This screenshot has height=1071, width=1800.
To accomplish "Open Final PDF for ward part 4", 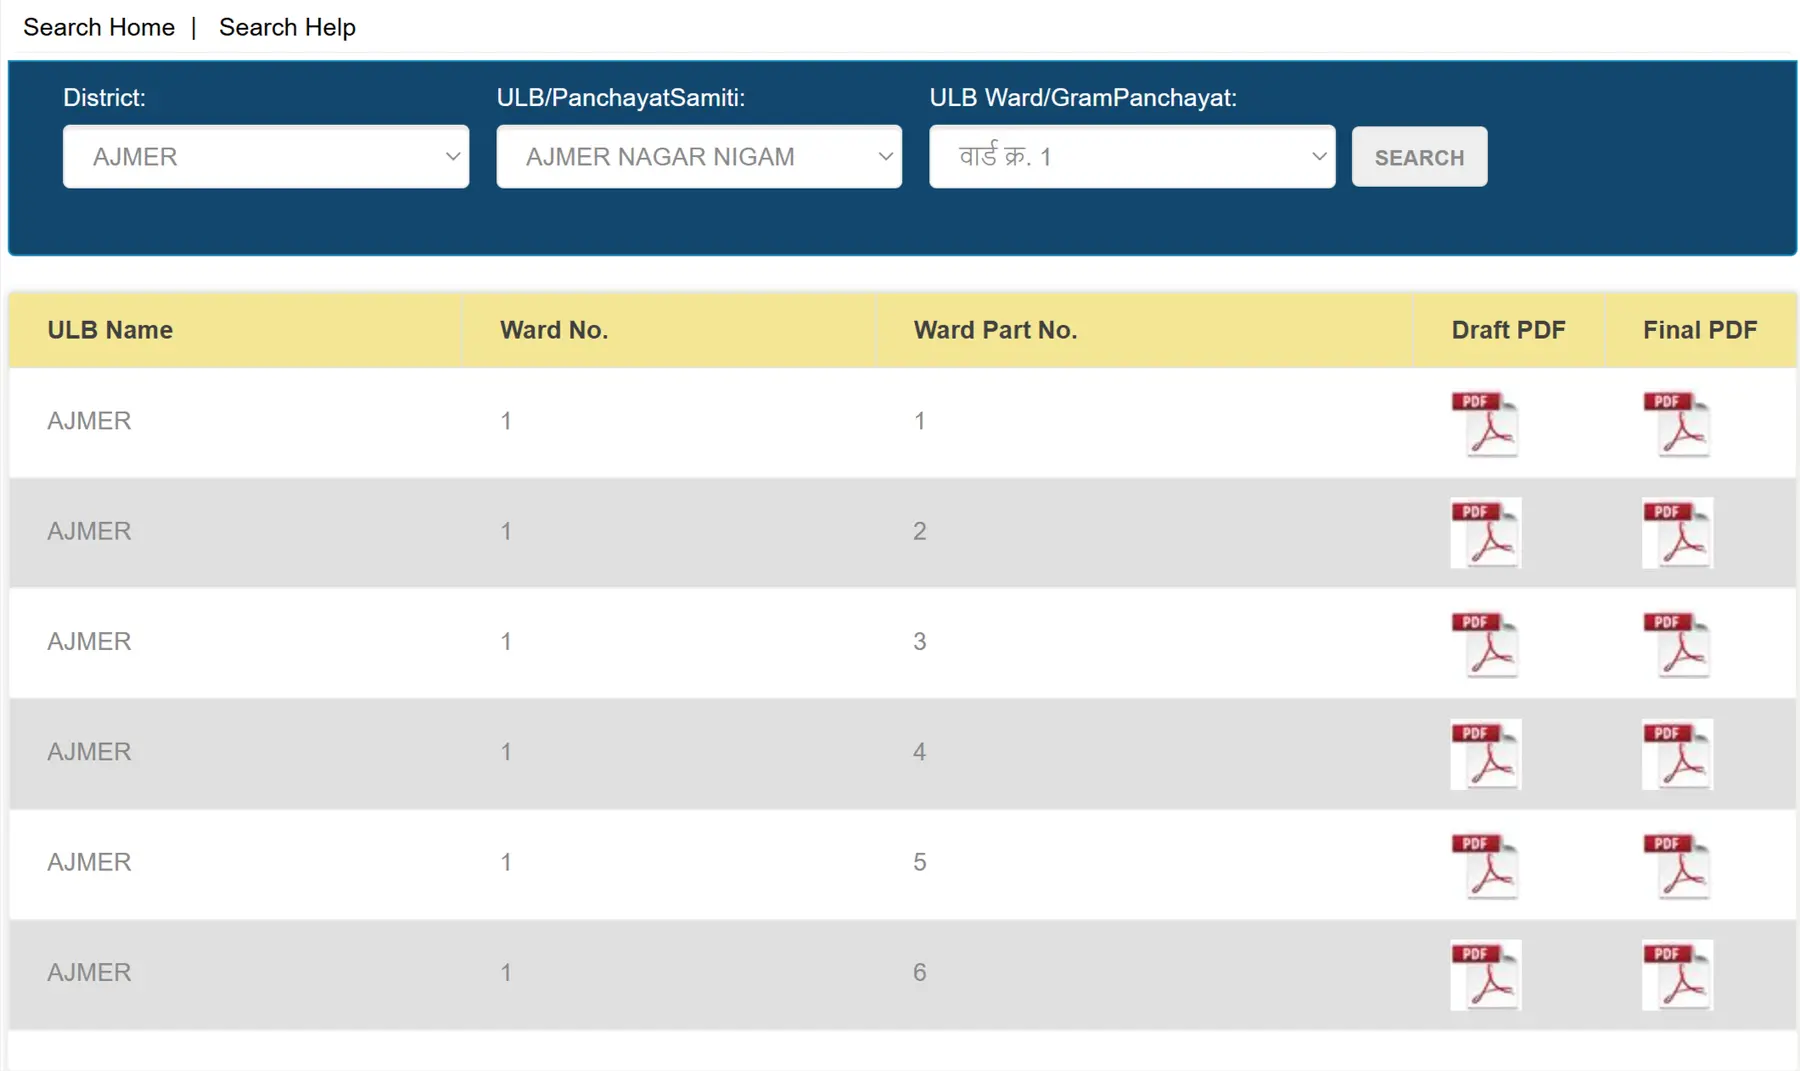I will (x=1677, y=754).
